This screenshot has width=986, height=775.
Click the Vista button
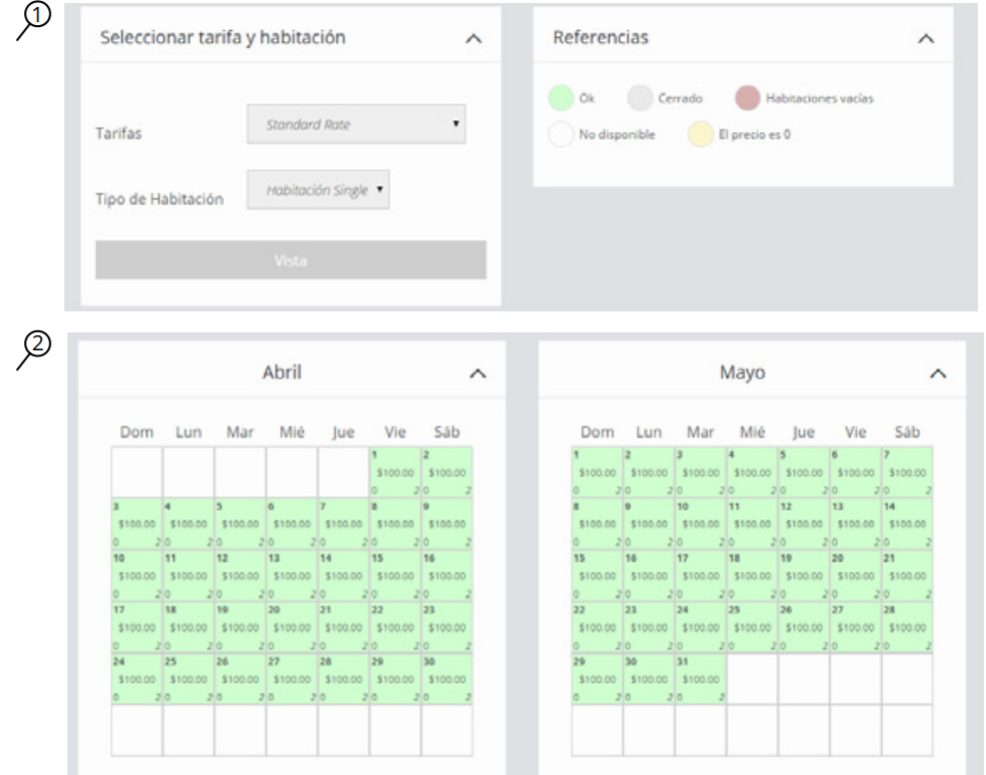290,260
